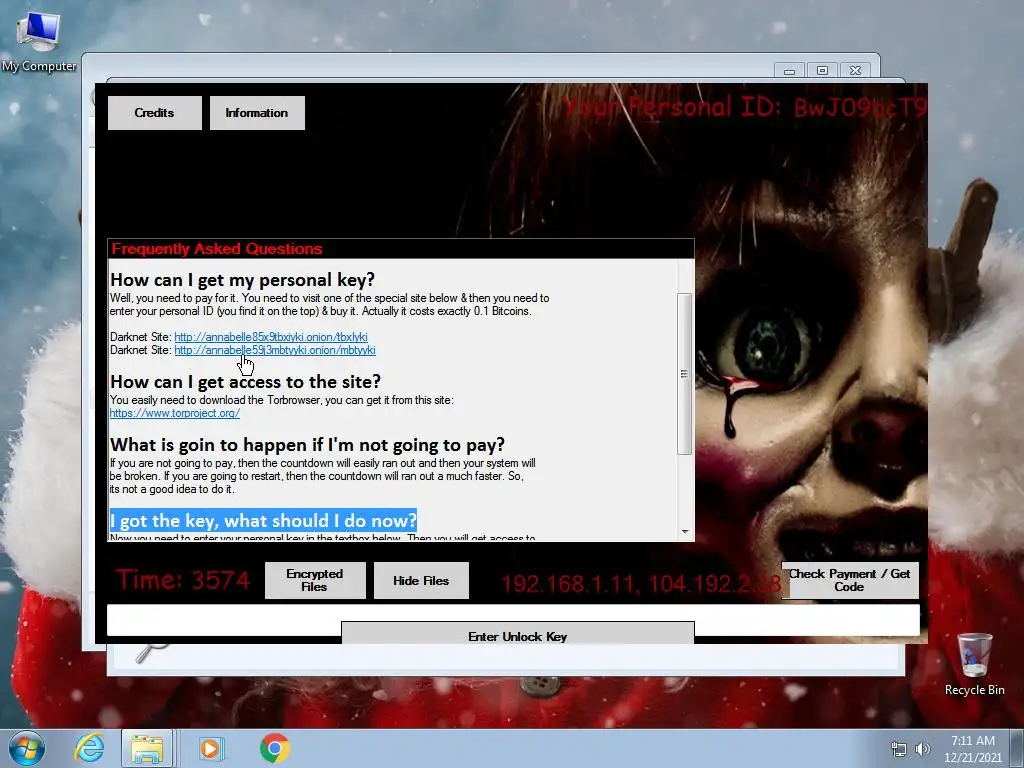Screen dimensions: 1024x768
Task: Click the taskbar clock showing 7:11 AM
Action: (972, 749)
